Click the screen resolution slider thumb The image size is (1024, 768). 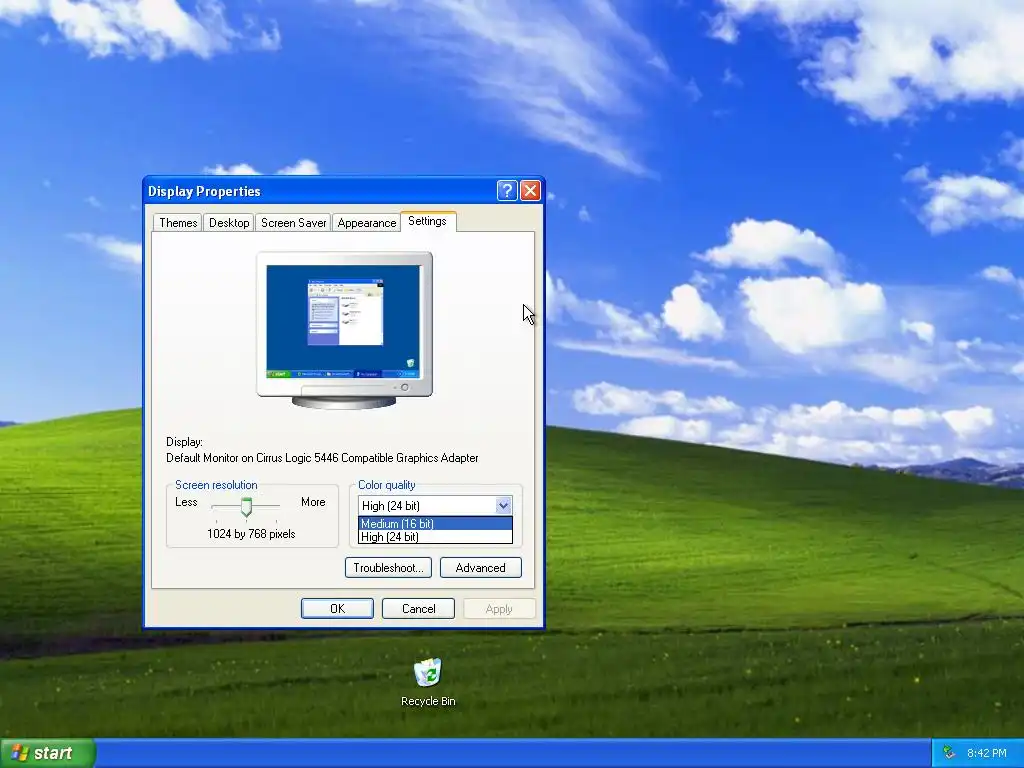(x=246, y=507)
